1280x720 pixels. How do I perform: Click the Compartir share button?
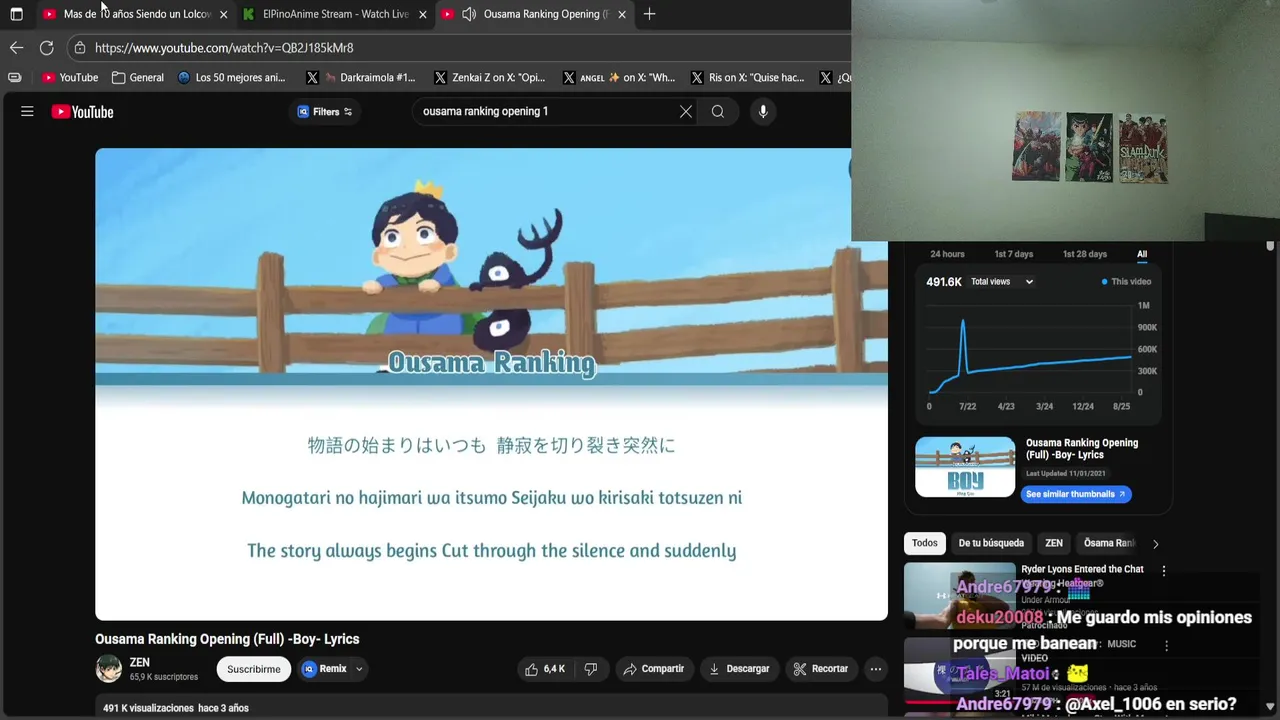coord(654,669)
